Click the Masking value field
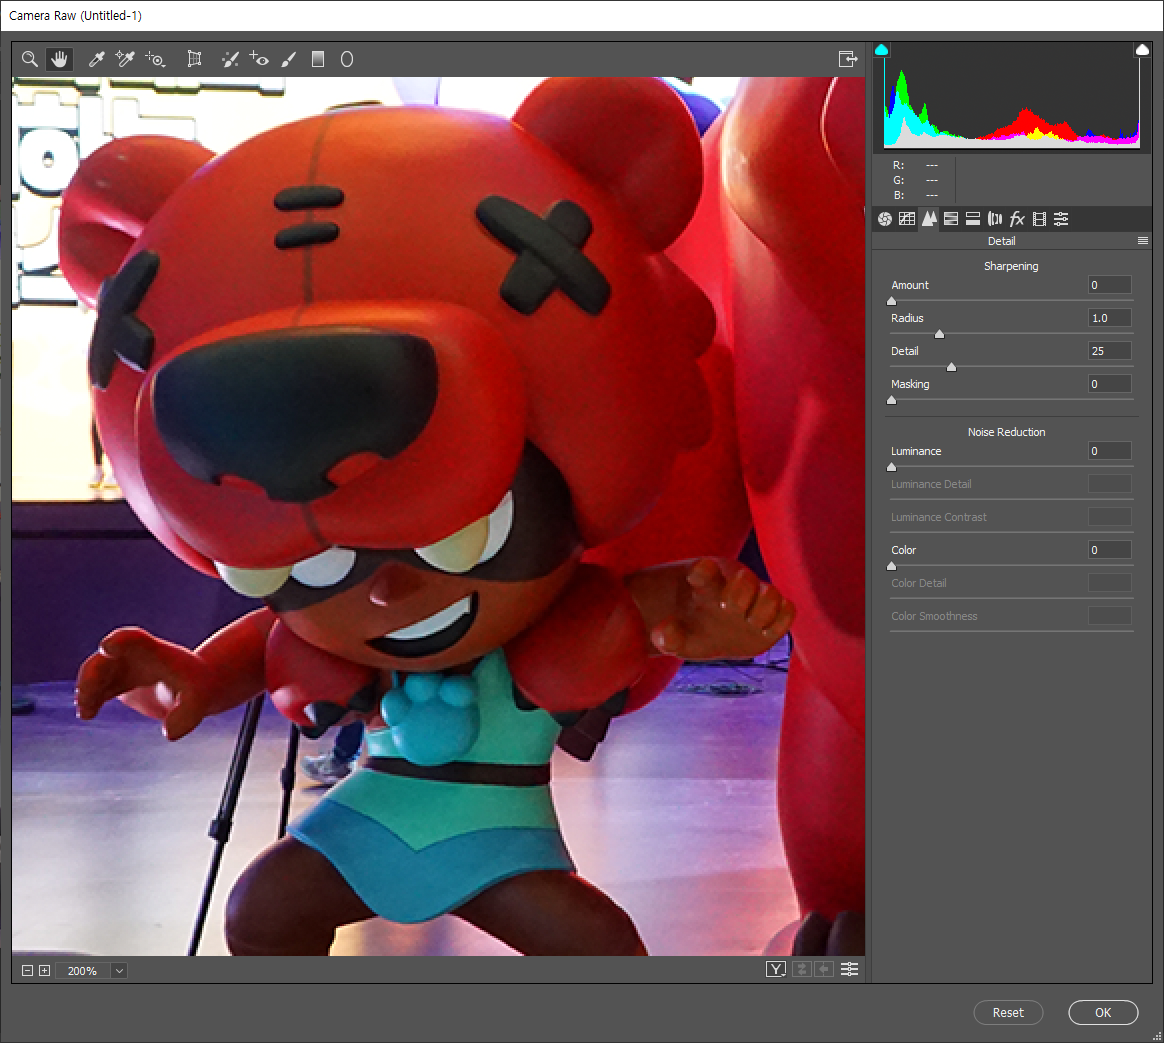1164x1043 pixels. point(1110,384)
